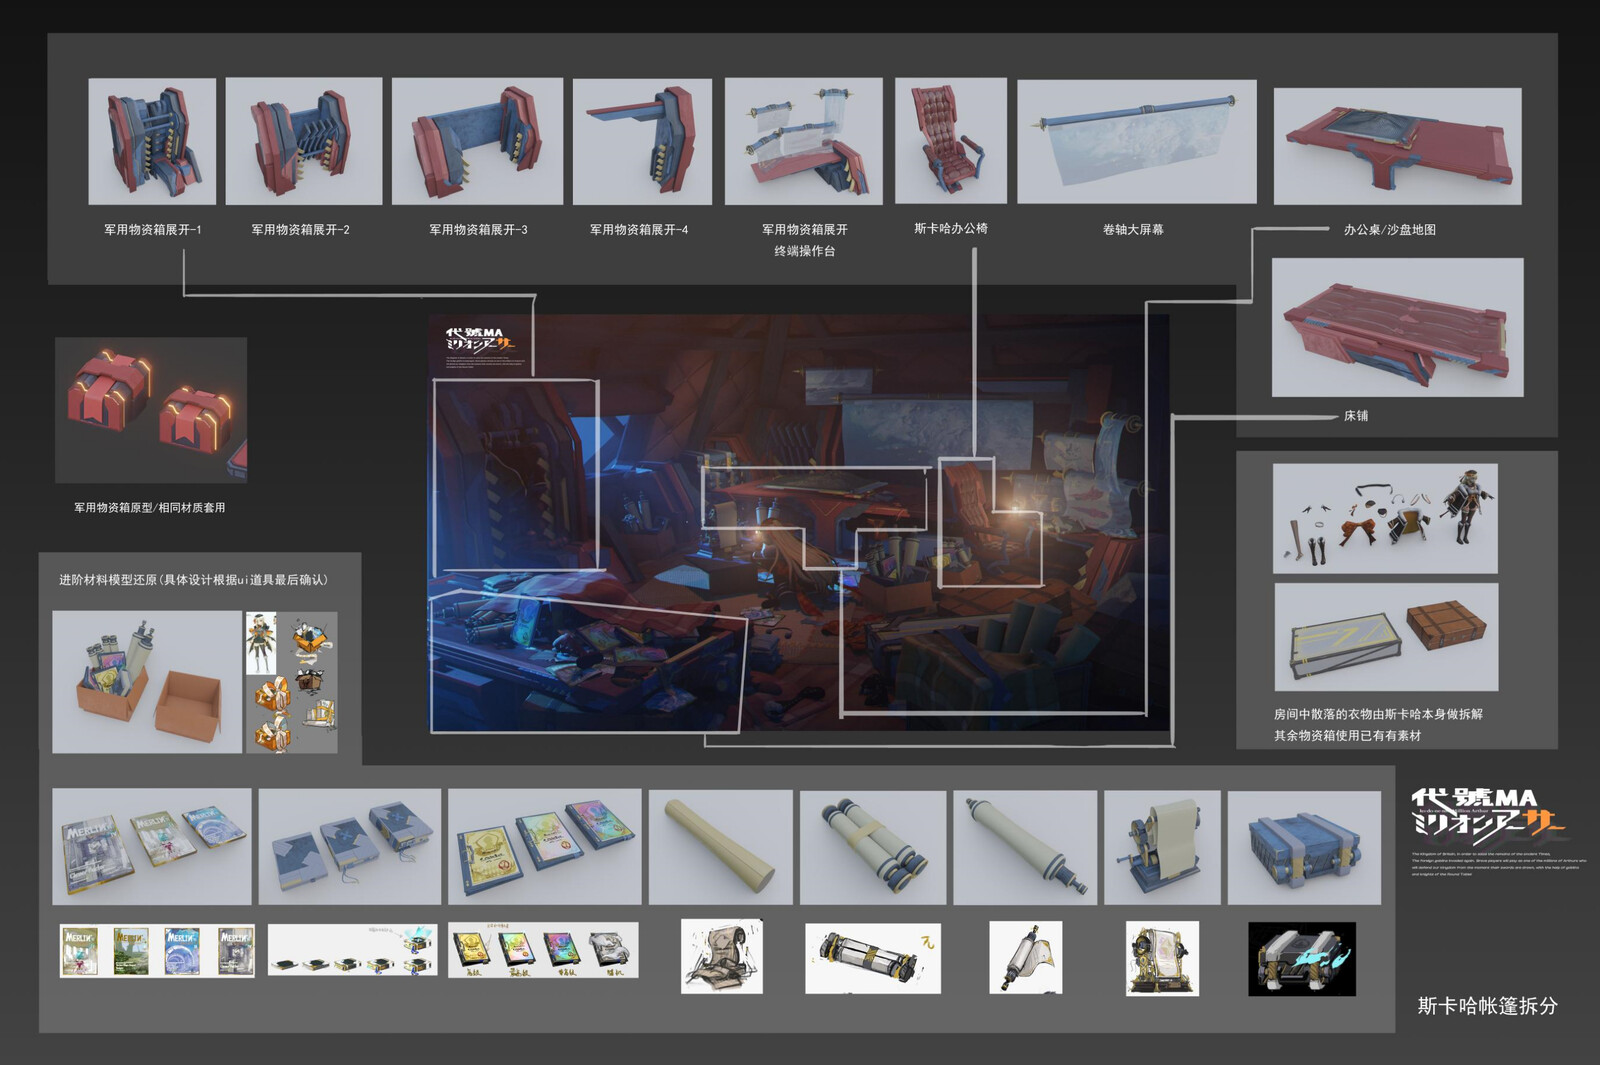Select the bundled double scroll render
Viewport: 1600px width, 1065px height.
(x=873, y=847)
